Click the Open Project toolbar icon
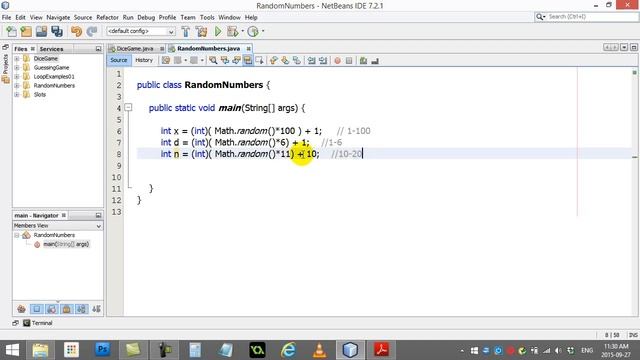This screenshot has height=360, width=640. [41, 31]
